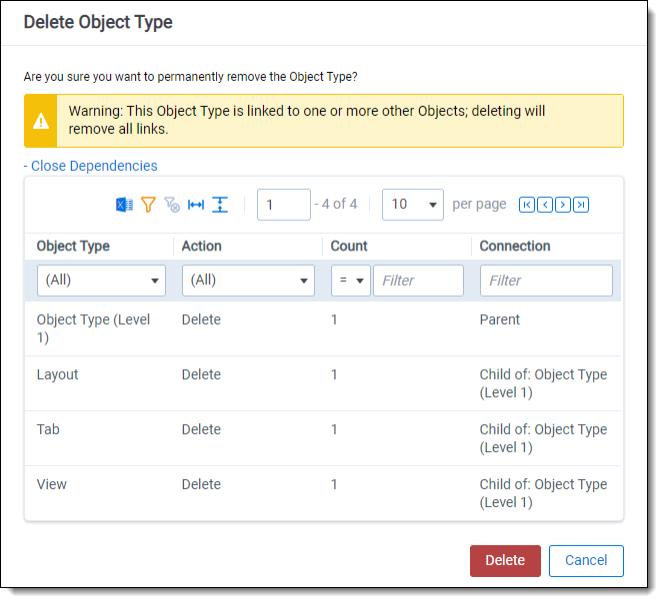Screen dimensions: 663x603
Task: Jump to the last page of results
Action: point(581,205)
